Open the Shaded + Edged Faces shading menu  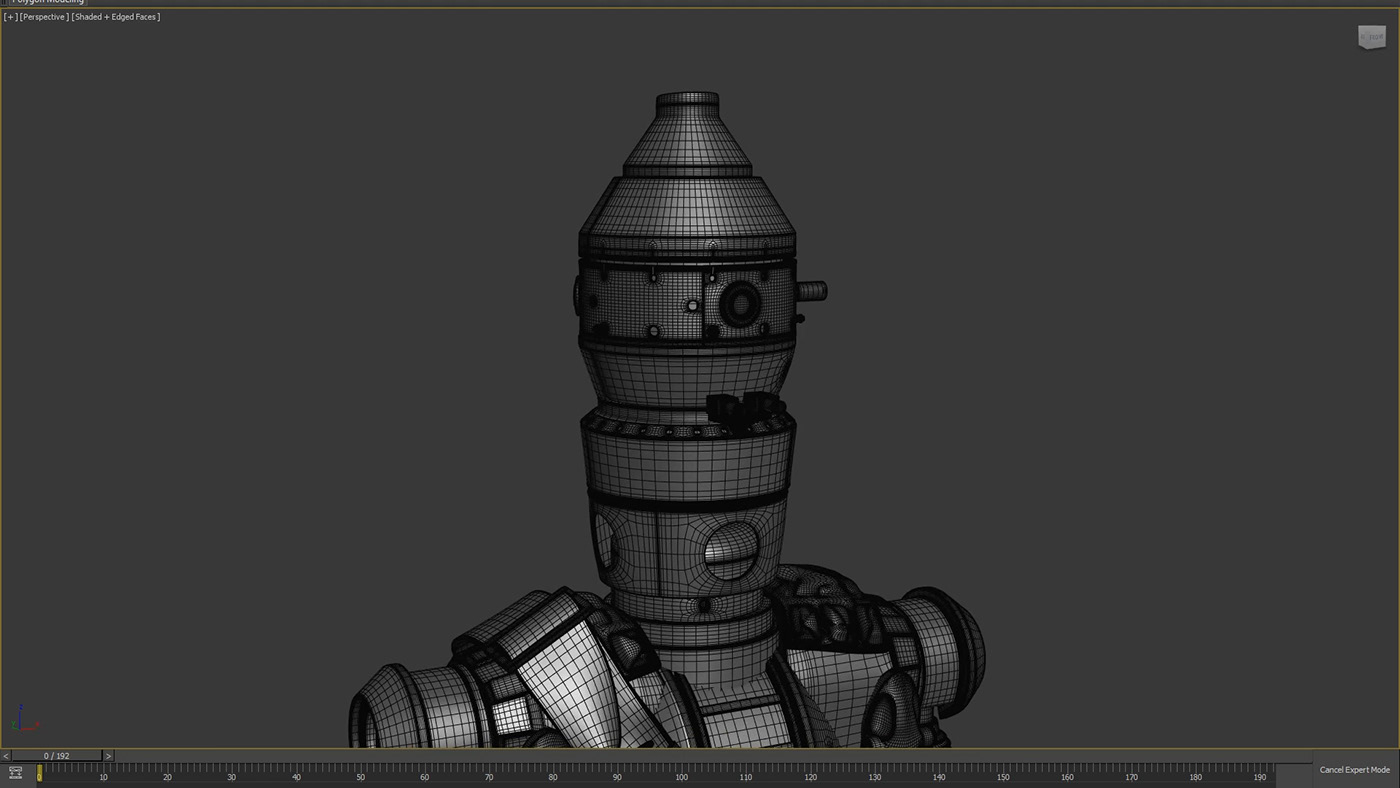[x=116, y=17]
